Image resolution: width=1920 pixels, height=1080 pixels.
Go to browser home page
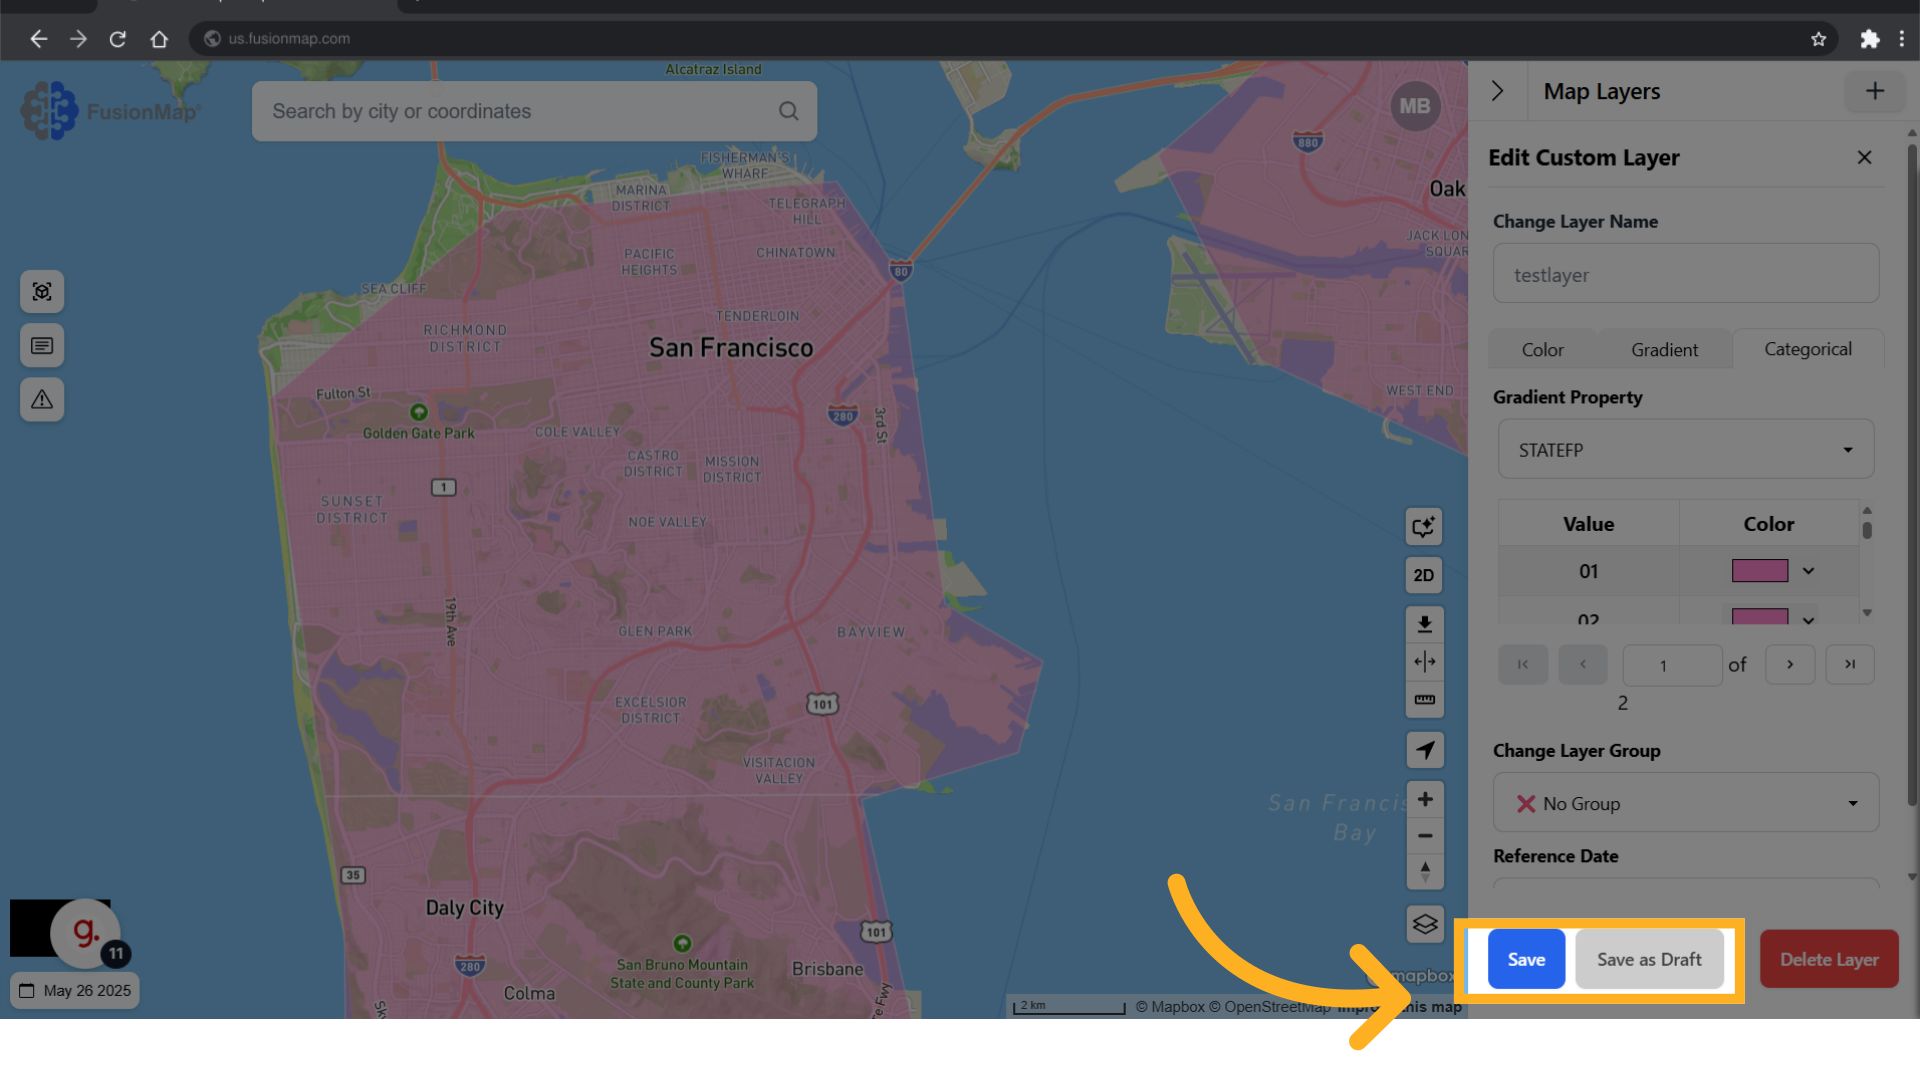coord(159,39)
